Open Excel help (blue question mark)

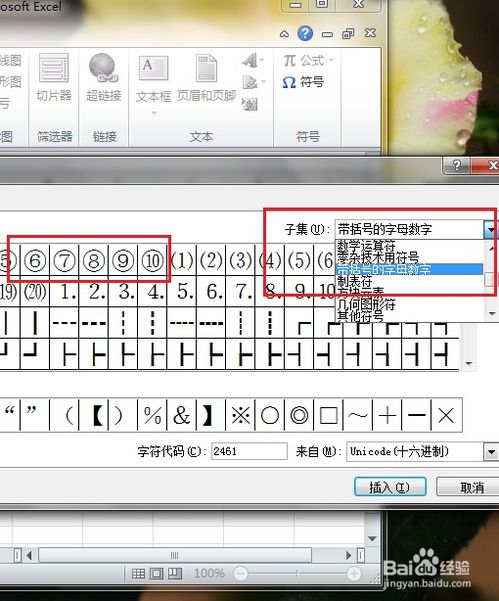pyautogui.click(x=305, y=33)
